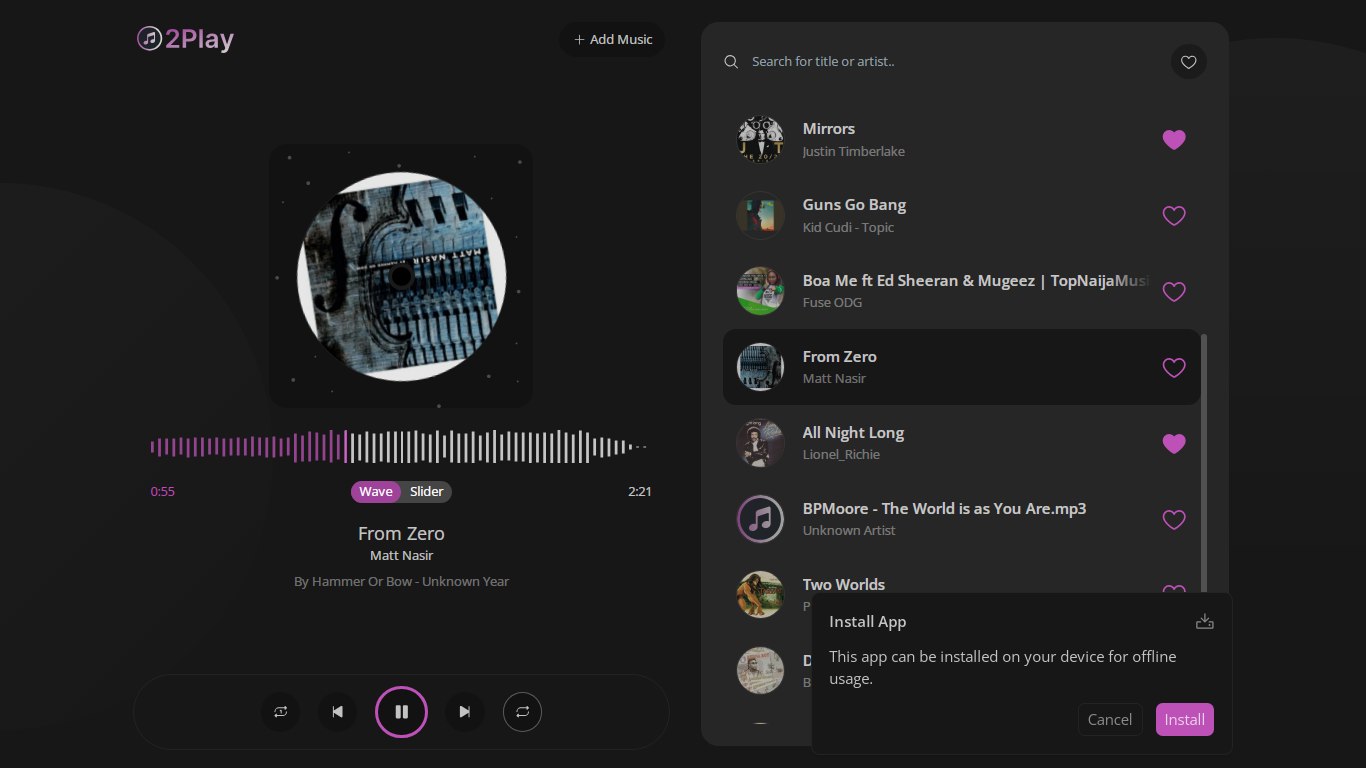Viewport: 1366px width, 768px height.
Task: Click the Fuse ODG artist name
Action: pyautogui.click(x=833, y=303)
